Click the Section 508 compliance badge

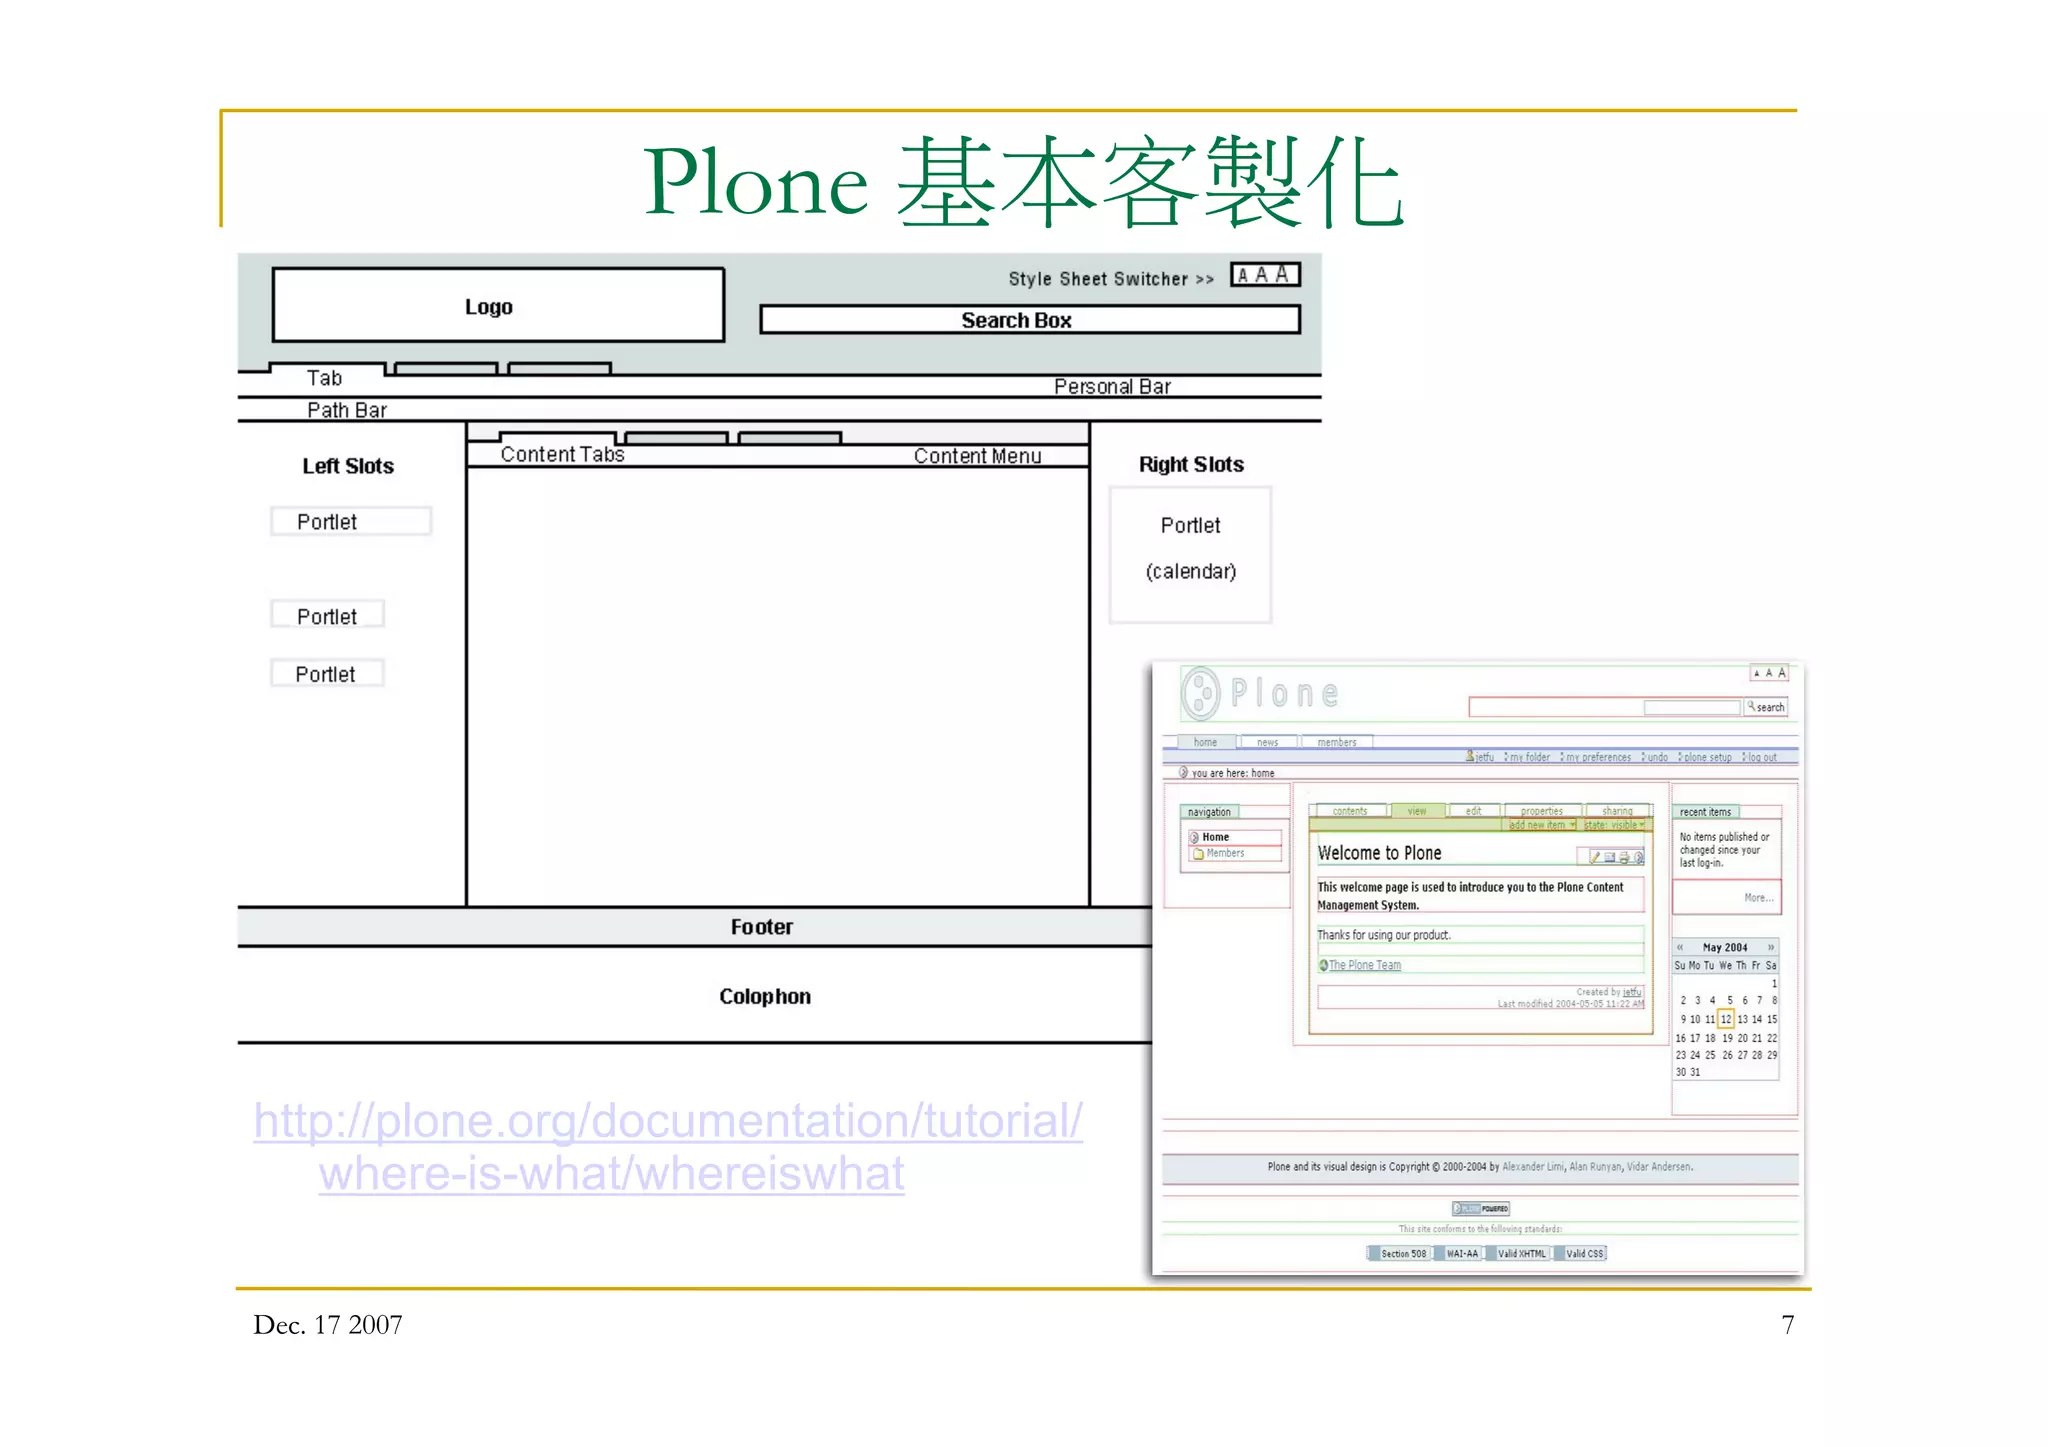(x=1398, y=1253)
